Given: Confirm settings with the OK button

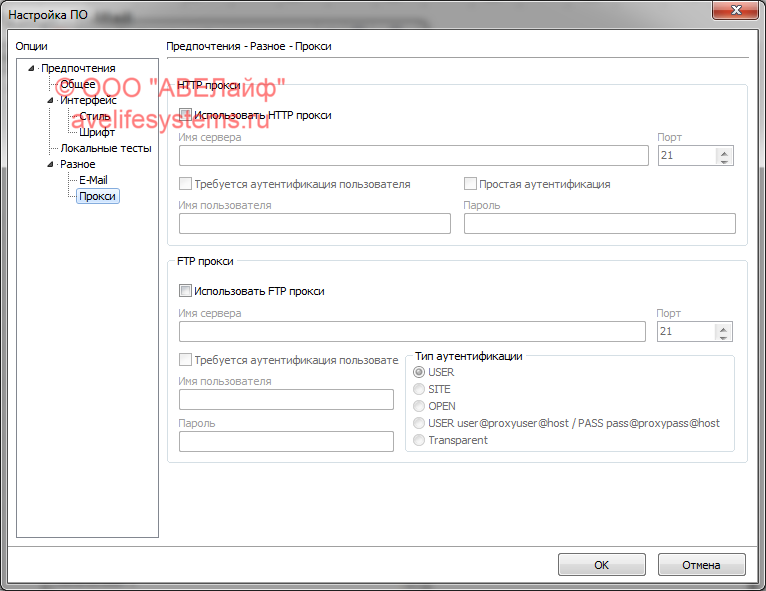Looking at the screenshot, I should [601, 565].
